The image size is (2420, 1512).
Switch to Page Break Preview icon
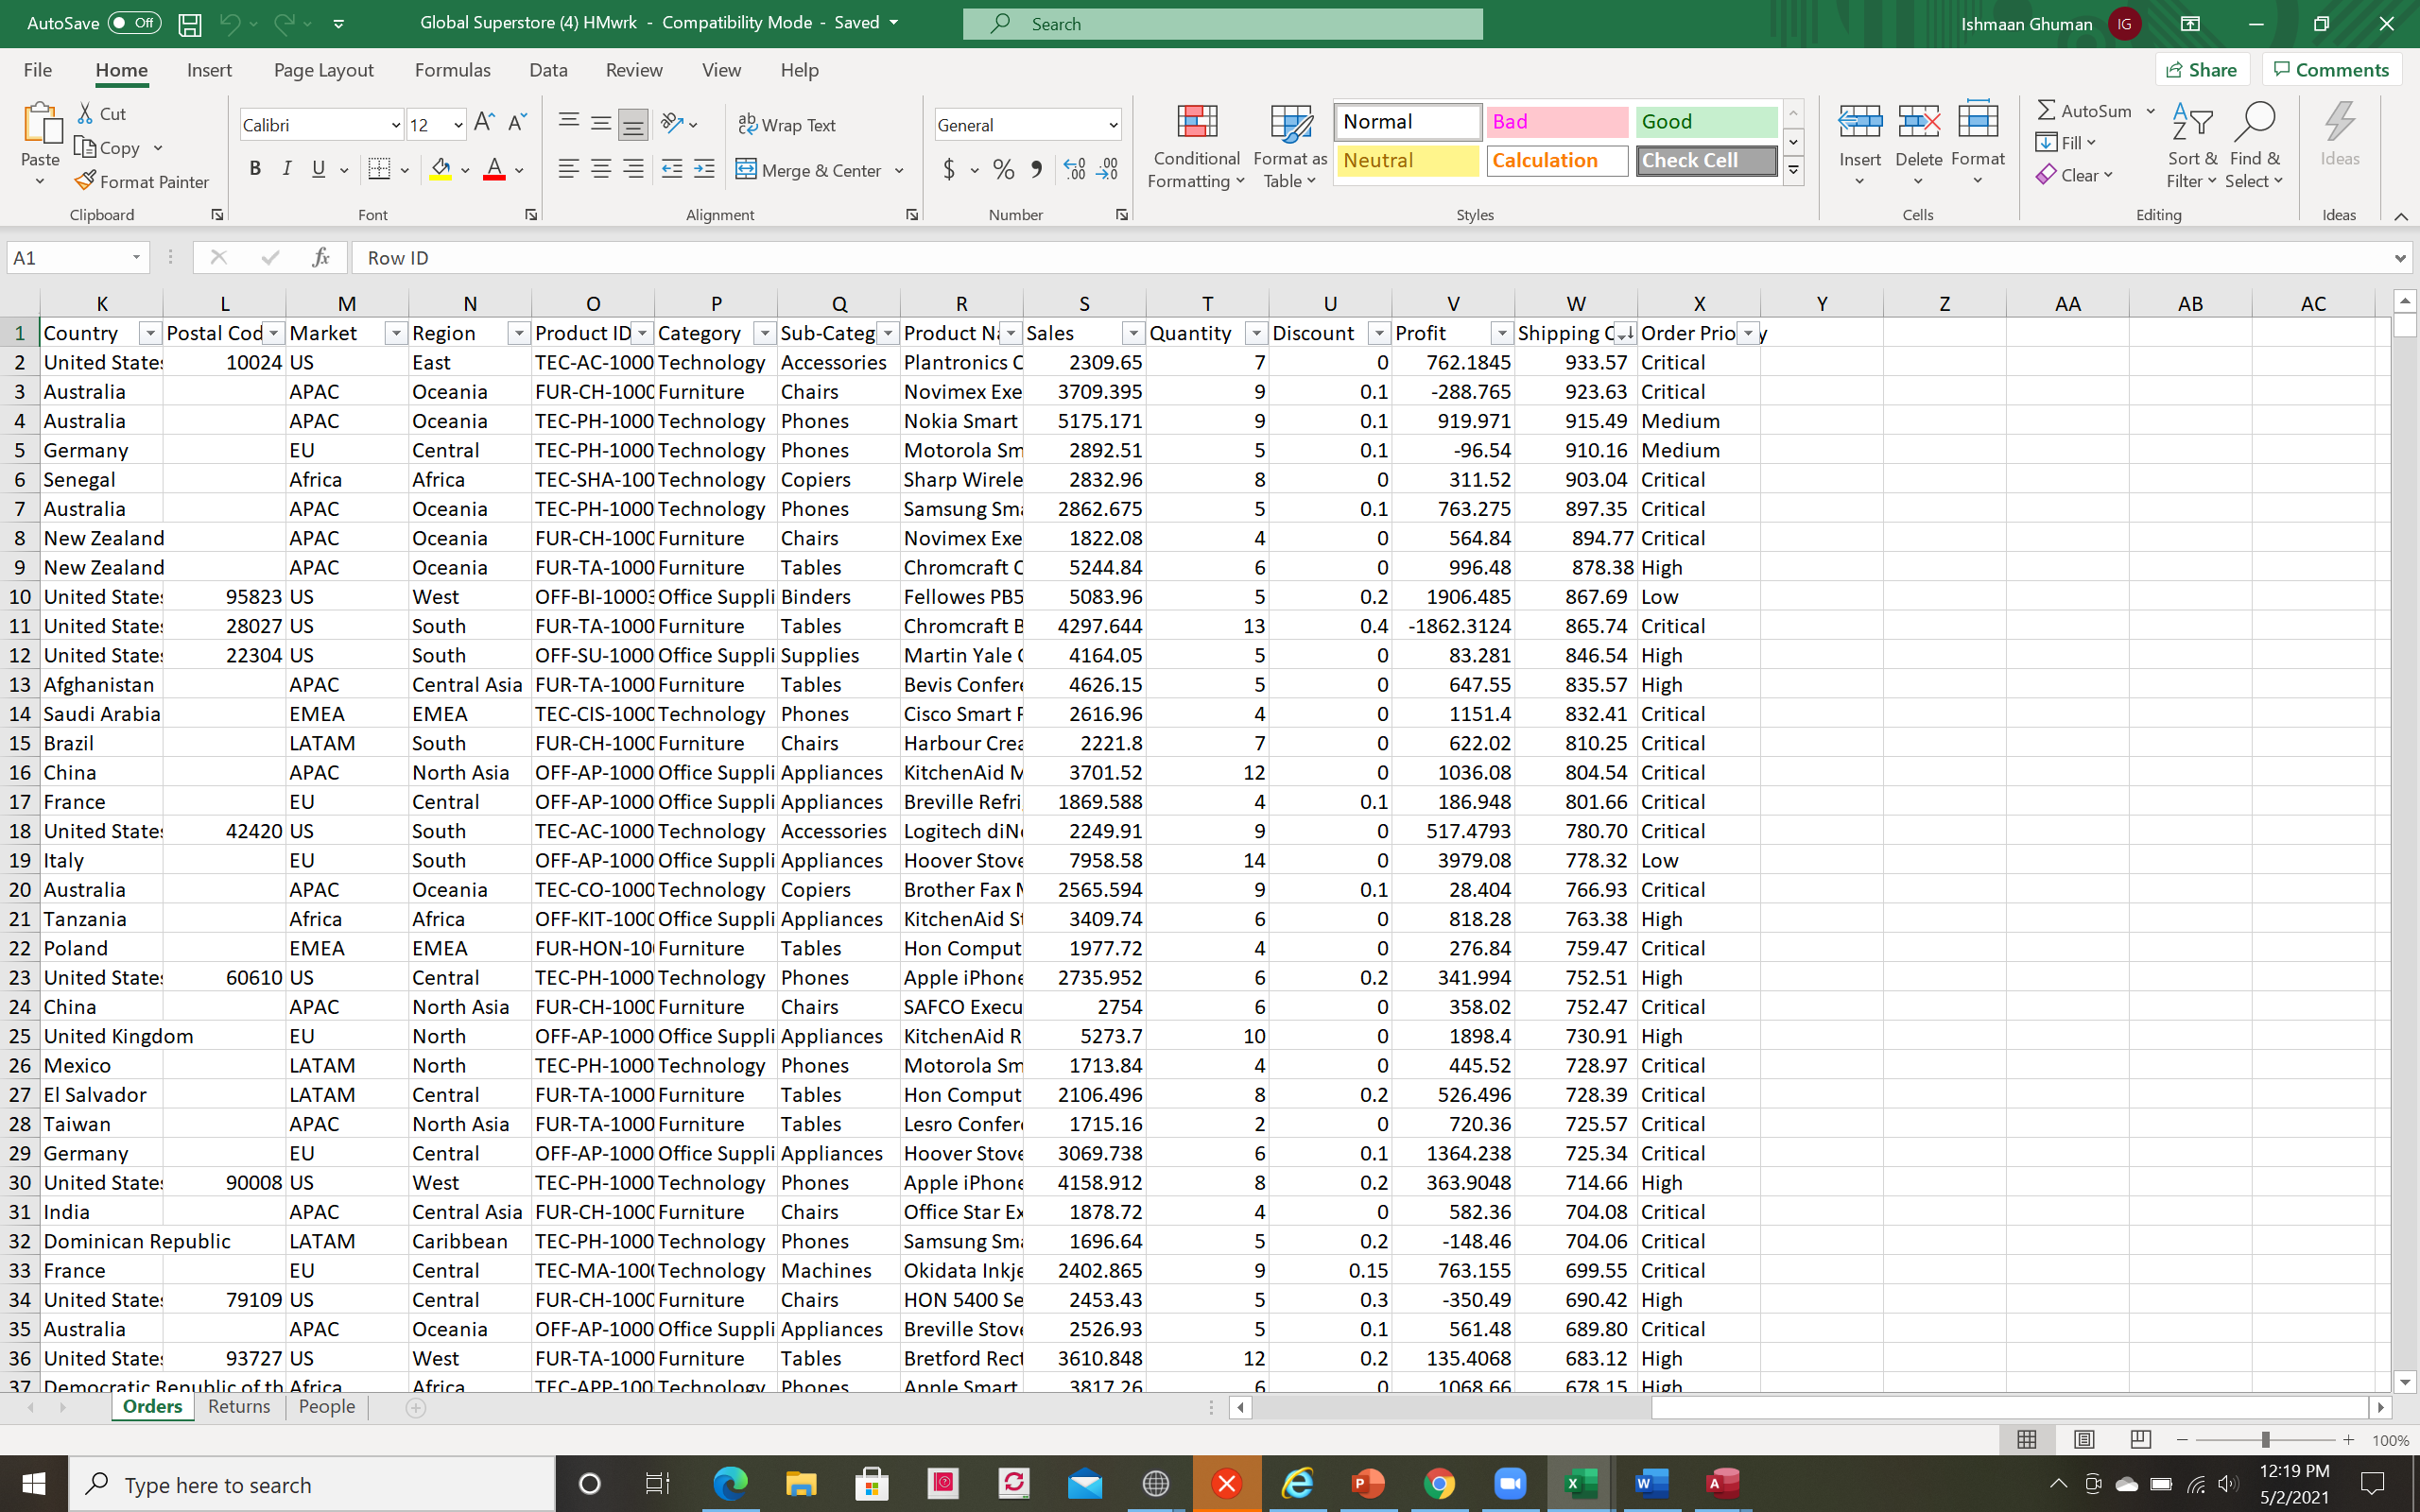[2140, 1439]
